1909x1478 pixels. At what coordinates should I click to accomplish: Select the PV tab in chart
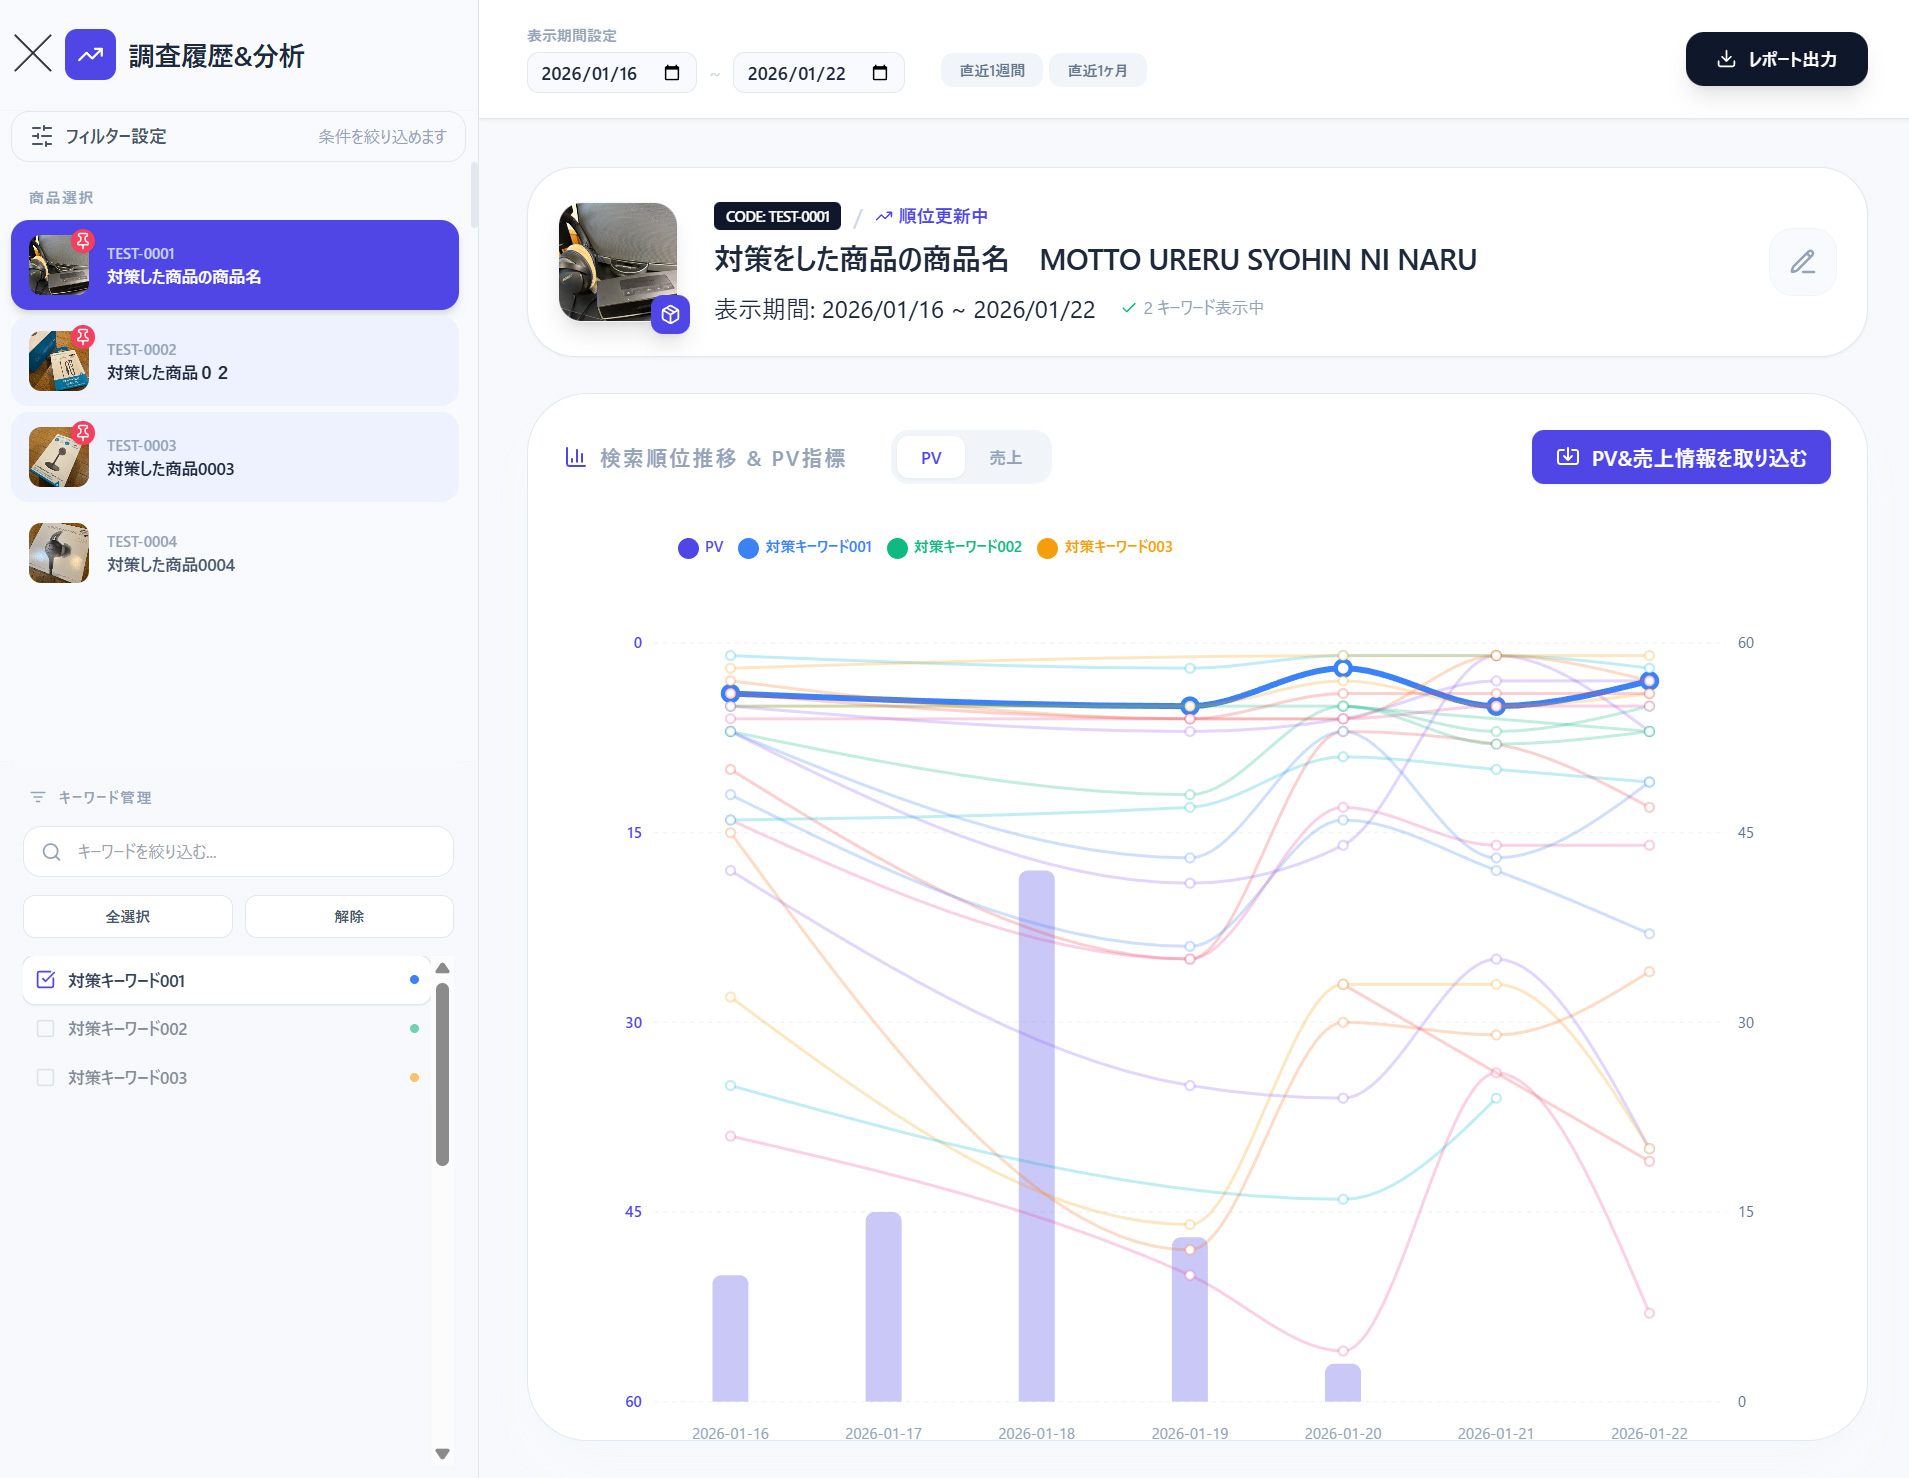[x=931, y=458]
